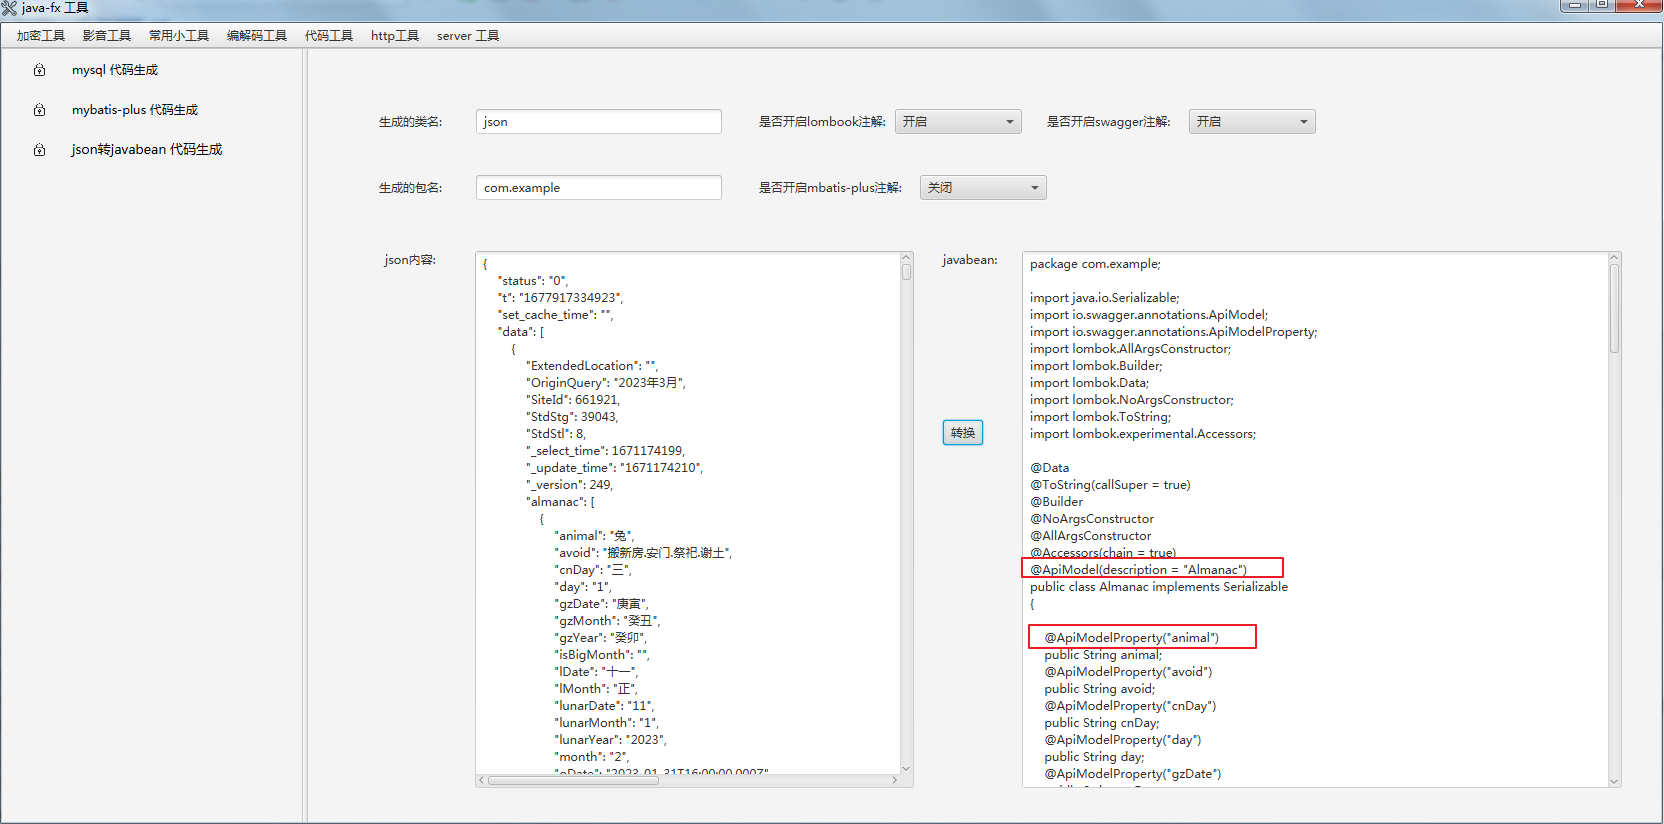Click the icon beside mybatis-plus 代码生成

click(40, 110)
